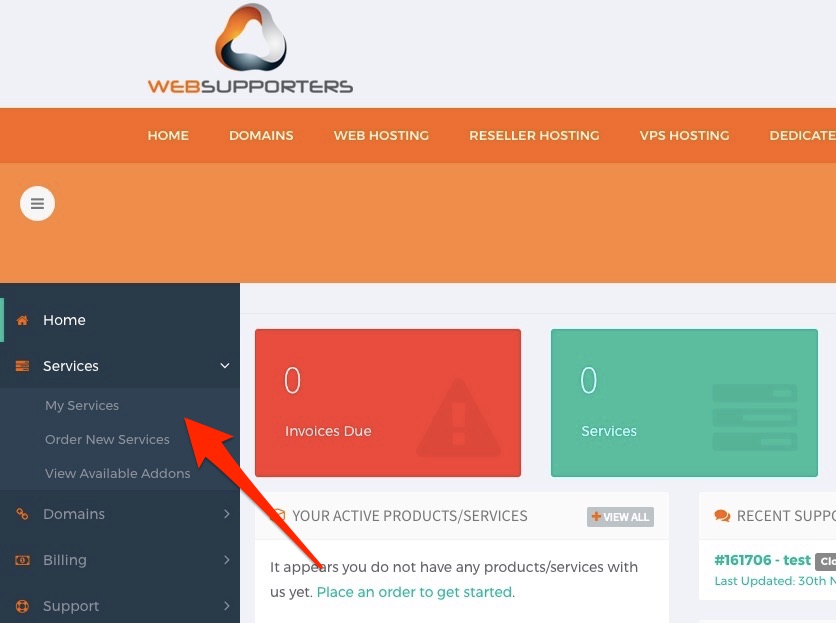Viewport: 836px width, 623px height.
Task: Click the Home house icon in sidebar
Action: 22,320
